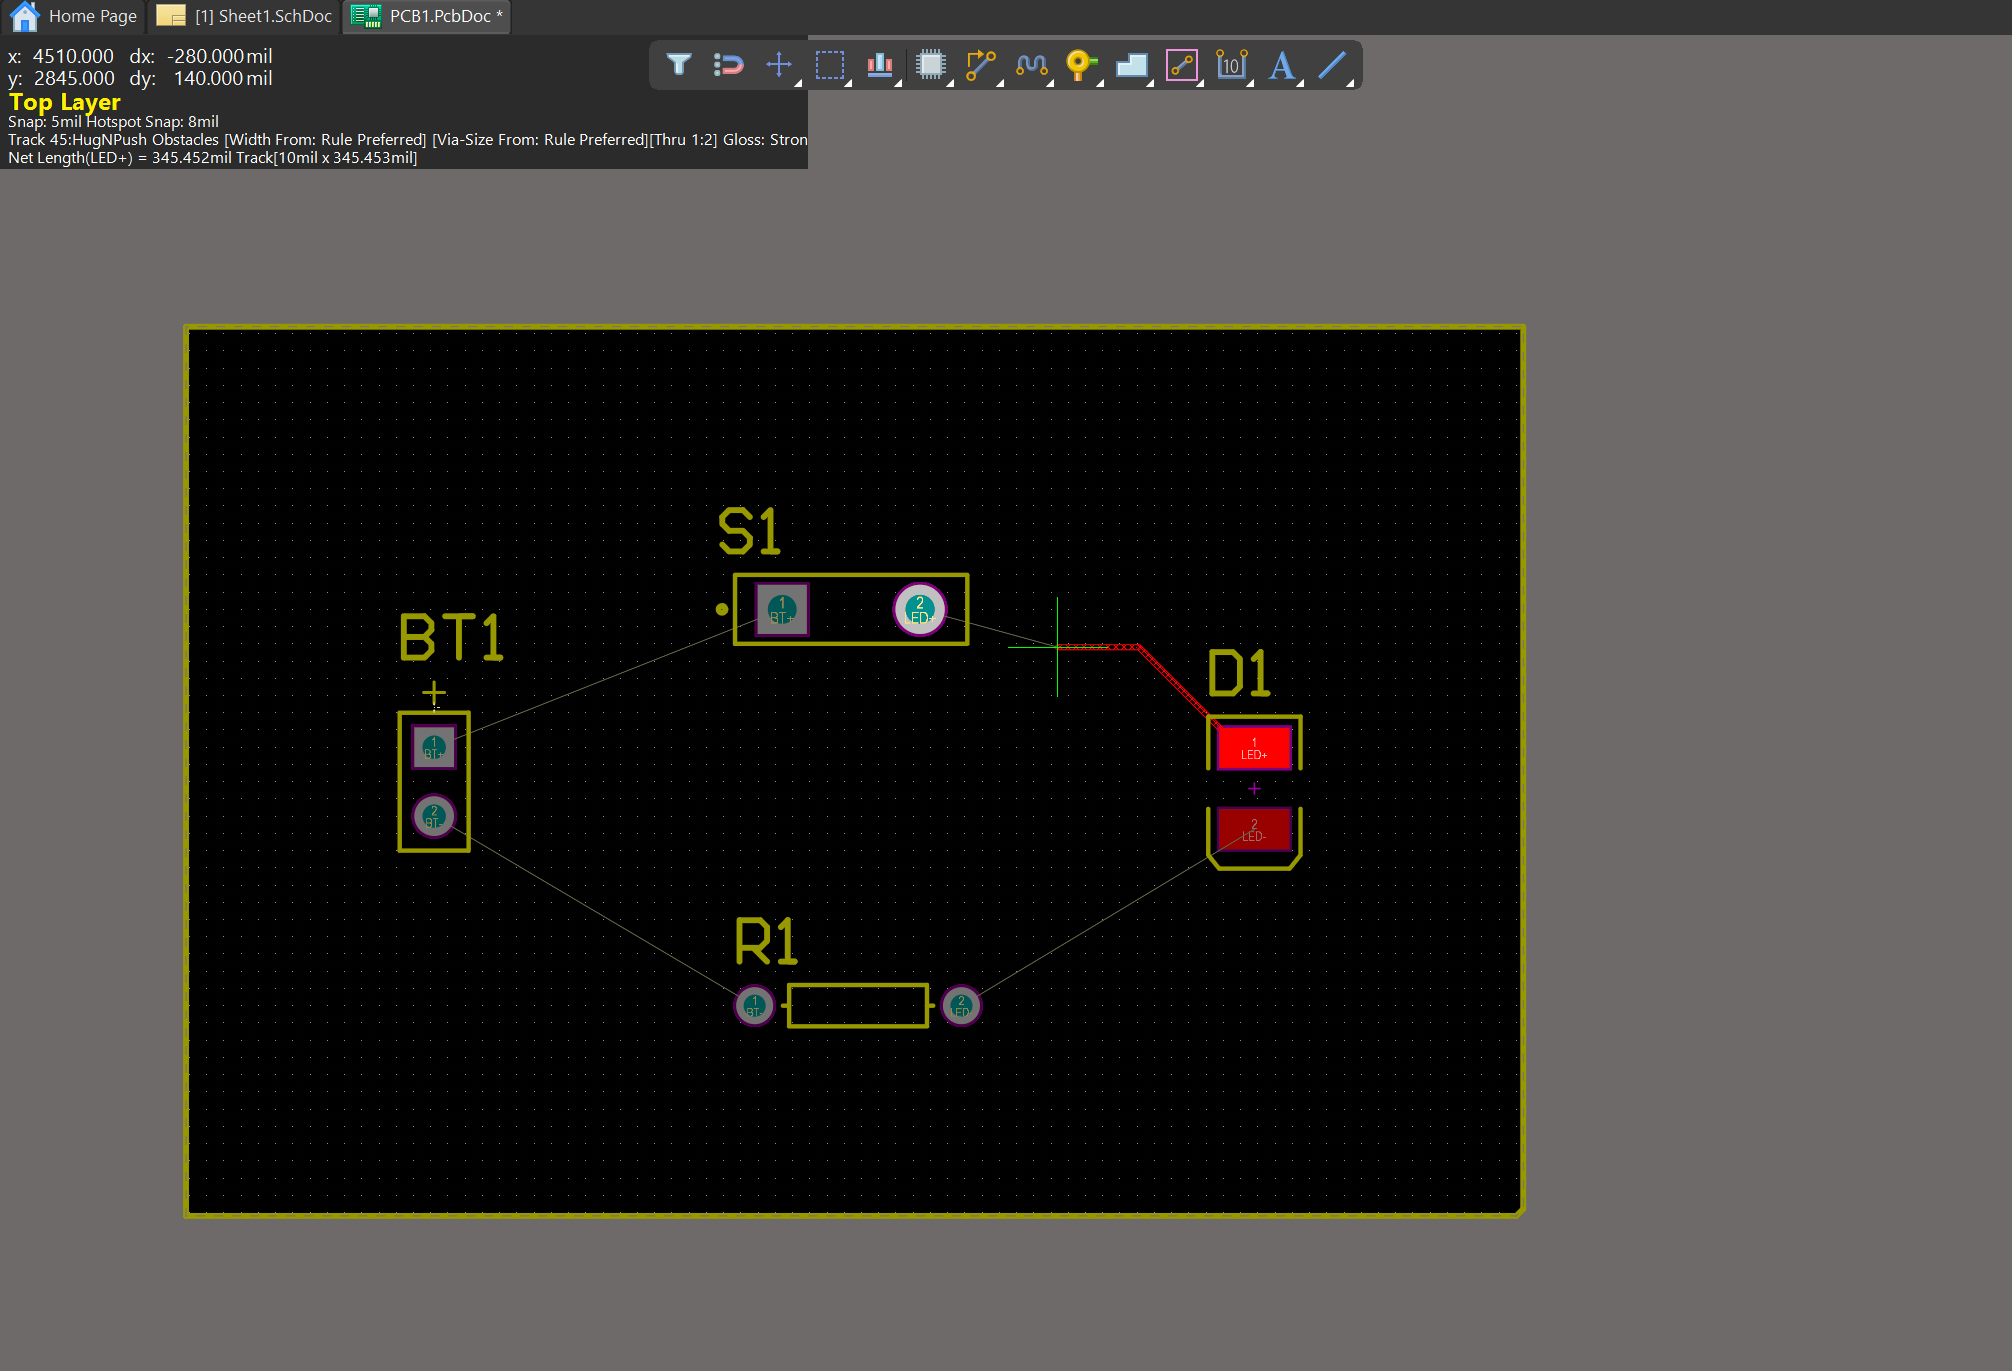This screenshot has width=2012, height=1371.
Task: Open the Snap Options magnet icon
Action: [x=729, y=65]
